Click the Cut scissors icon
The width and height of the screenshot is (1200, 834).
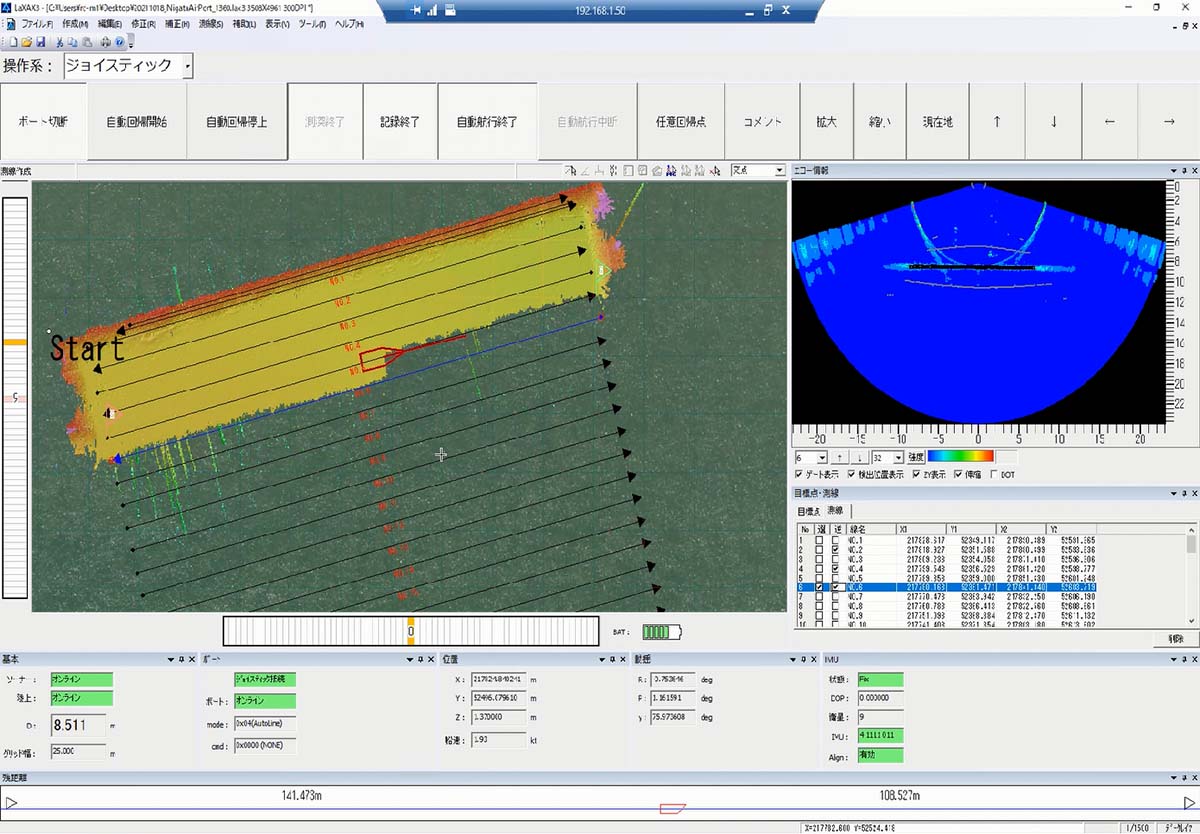pos(60,43)
